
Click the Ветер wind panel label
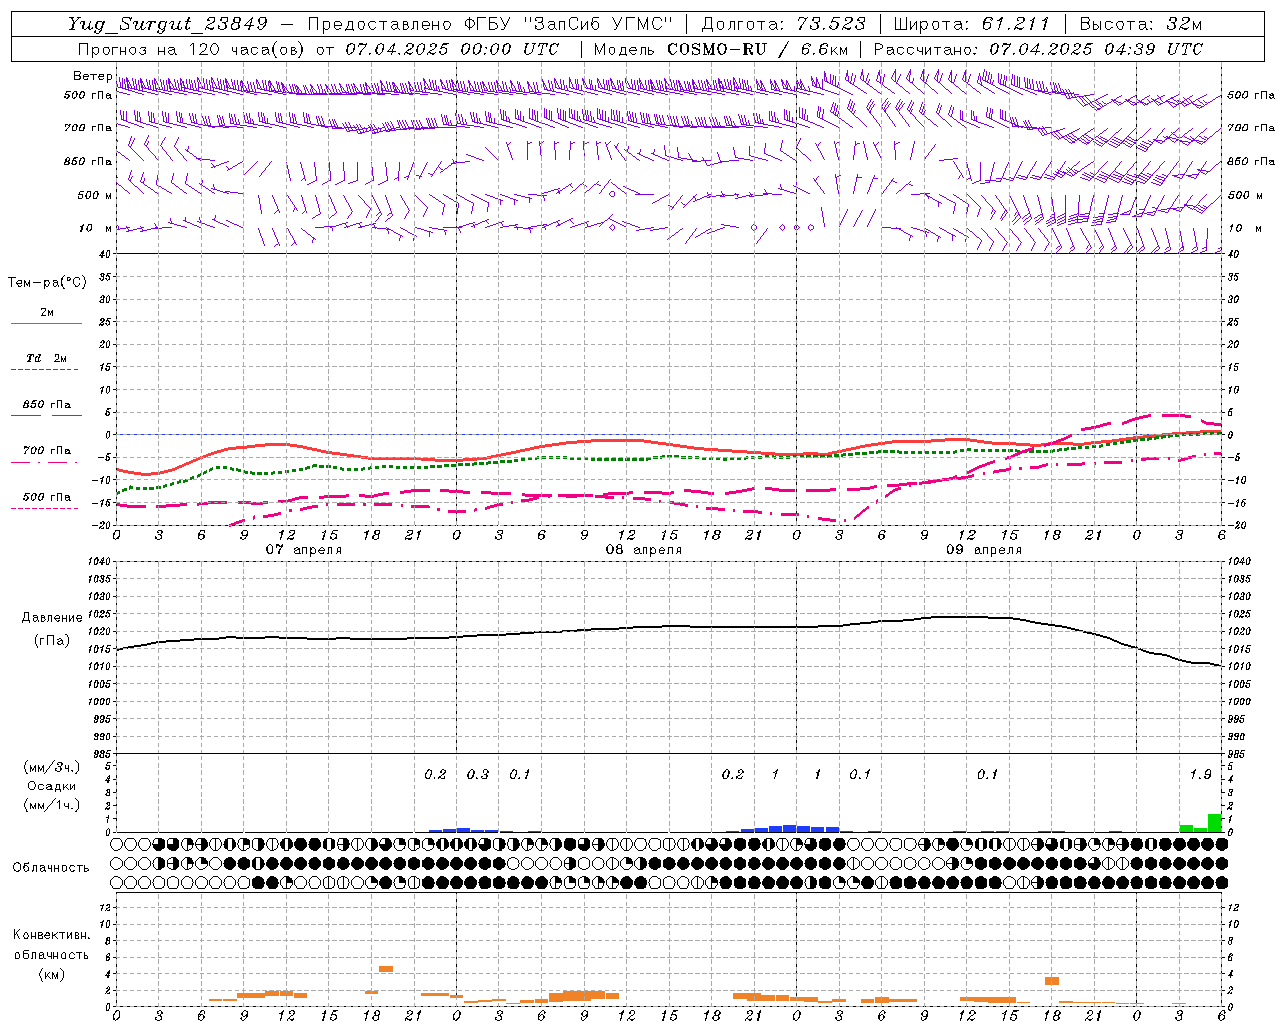coord(93,76)
